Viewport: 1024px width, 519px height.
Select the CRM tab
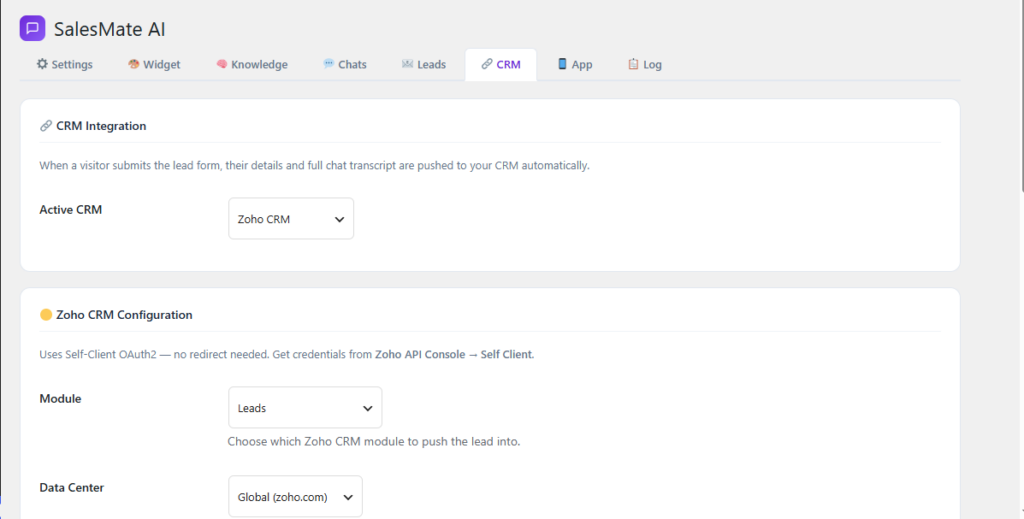click(501, 65)
